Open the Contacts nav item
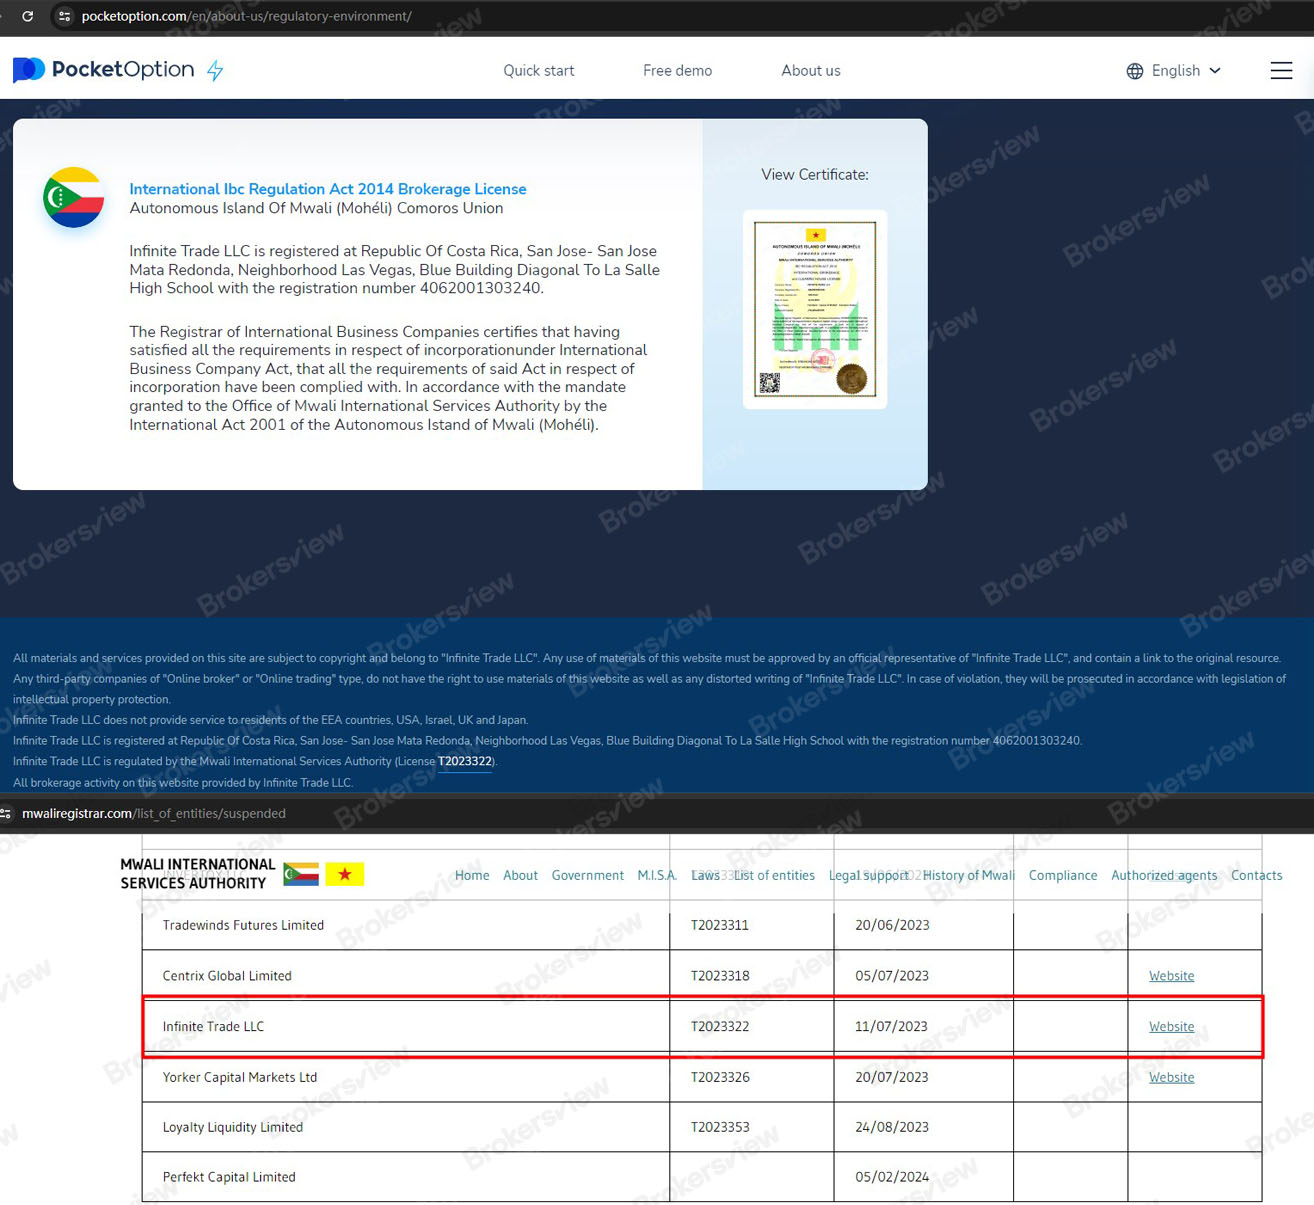Image resolution: width=1314 pixels, height=1205 pixels. [1256, 875]
